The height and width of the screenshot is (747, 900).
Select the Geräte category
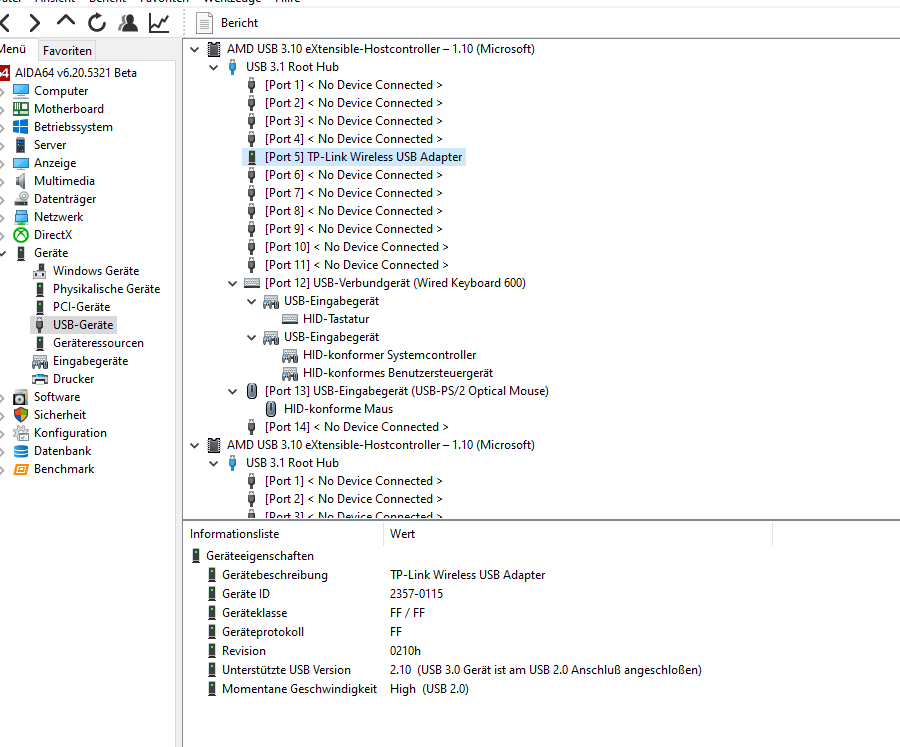click(x=51, y=253)
